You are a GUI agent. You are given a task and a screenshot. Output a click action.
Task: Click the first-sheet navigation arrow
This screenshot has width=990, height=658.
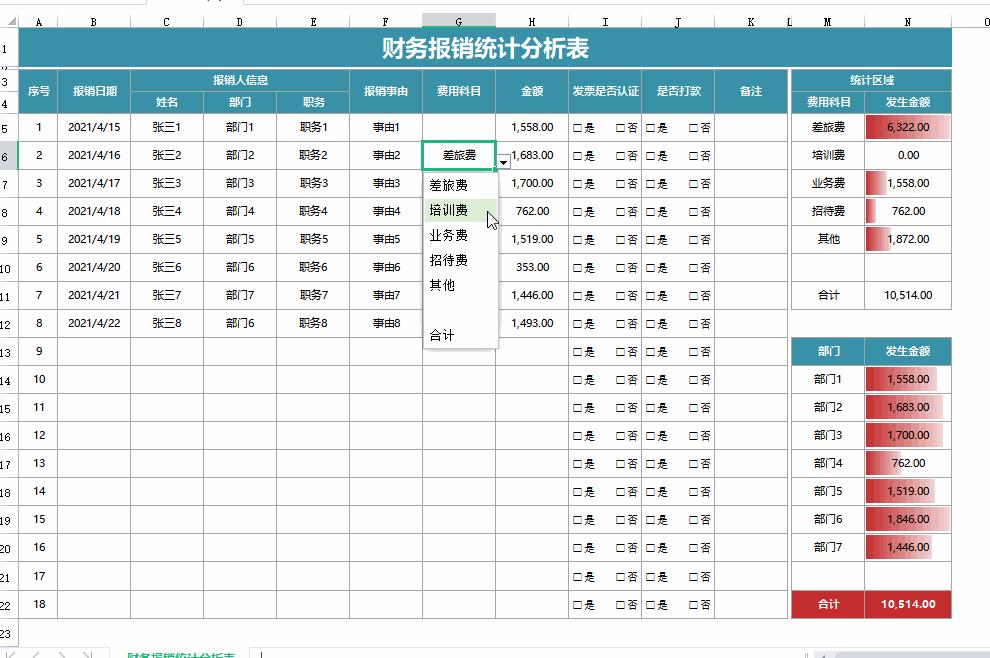(11, 654)
